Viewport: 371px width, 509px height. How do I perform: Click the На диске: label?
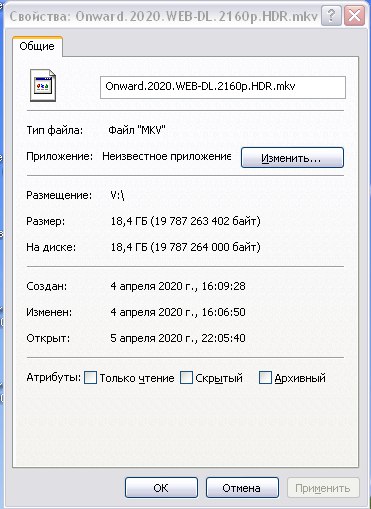(51, 247)
